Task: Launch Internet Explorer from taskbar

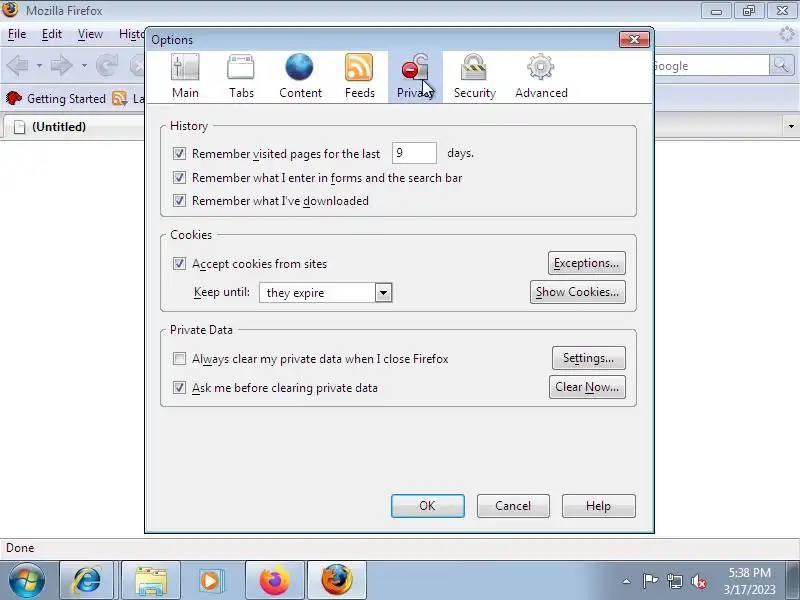Action: 87,581
